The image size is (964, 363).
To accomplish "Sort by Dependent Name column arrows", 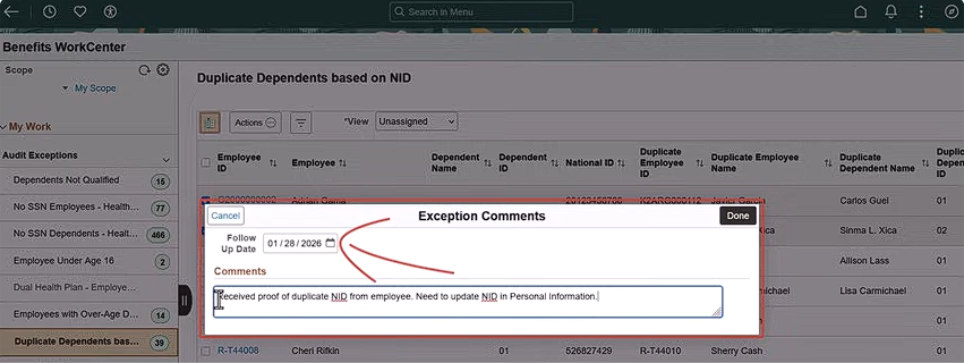I will 488,163.
